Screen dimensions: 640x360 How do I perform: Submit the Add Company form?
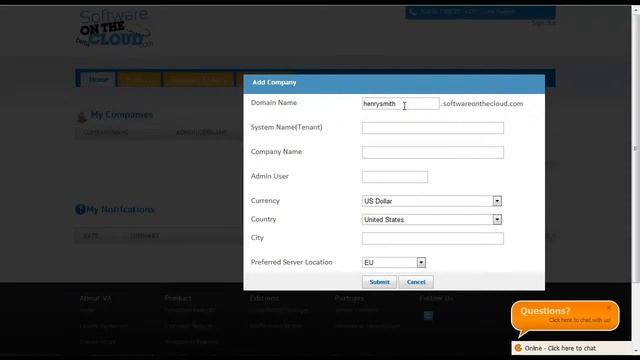tap(379, 282)
